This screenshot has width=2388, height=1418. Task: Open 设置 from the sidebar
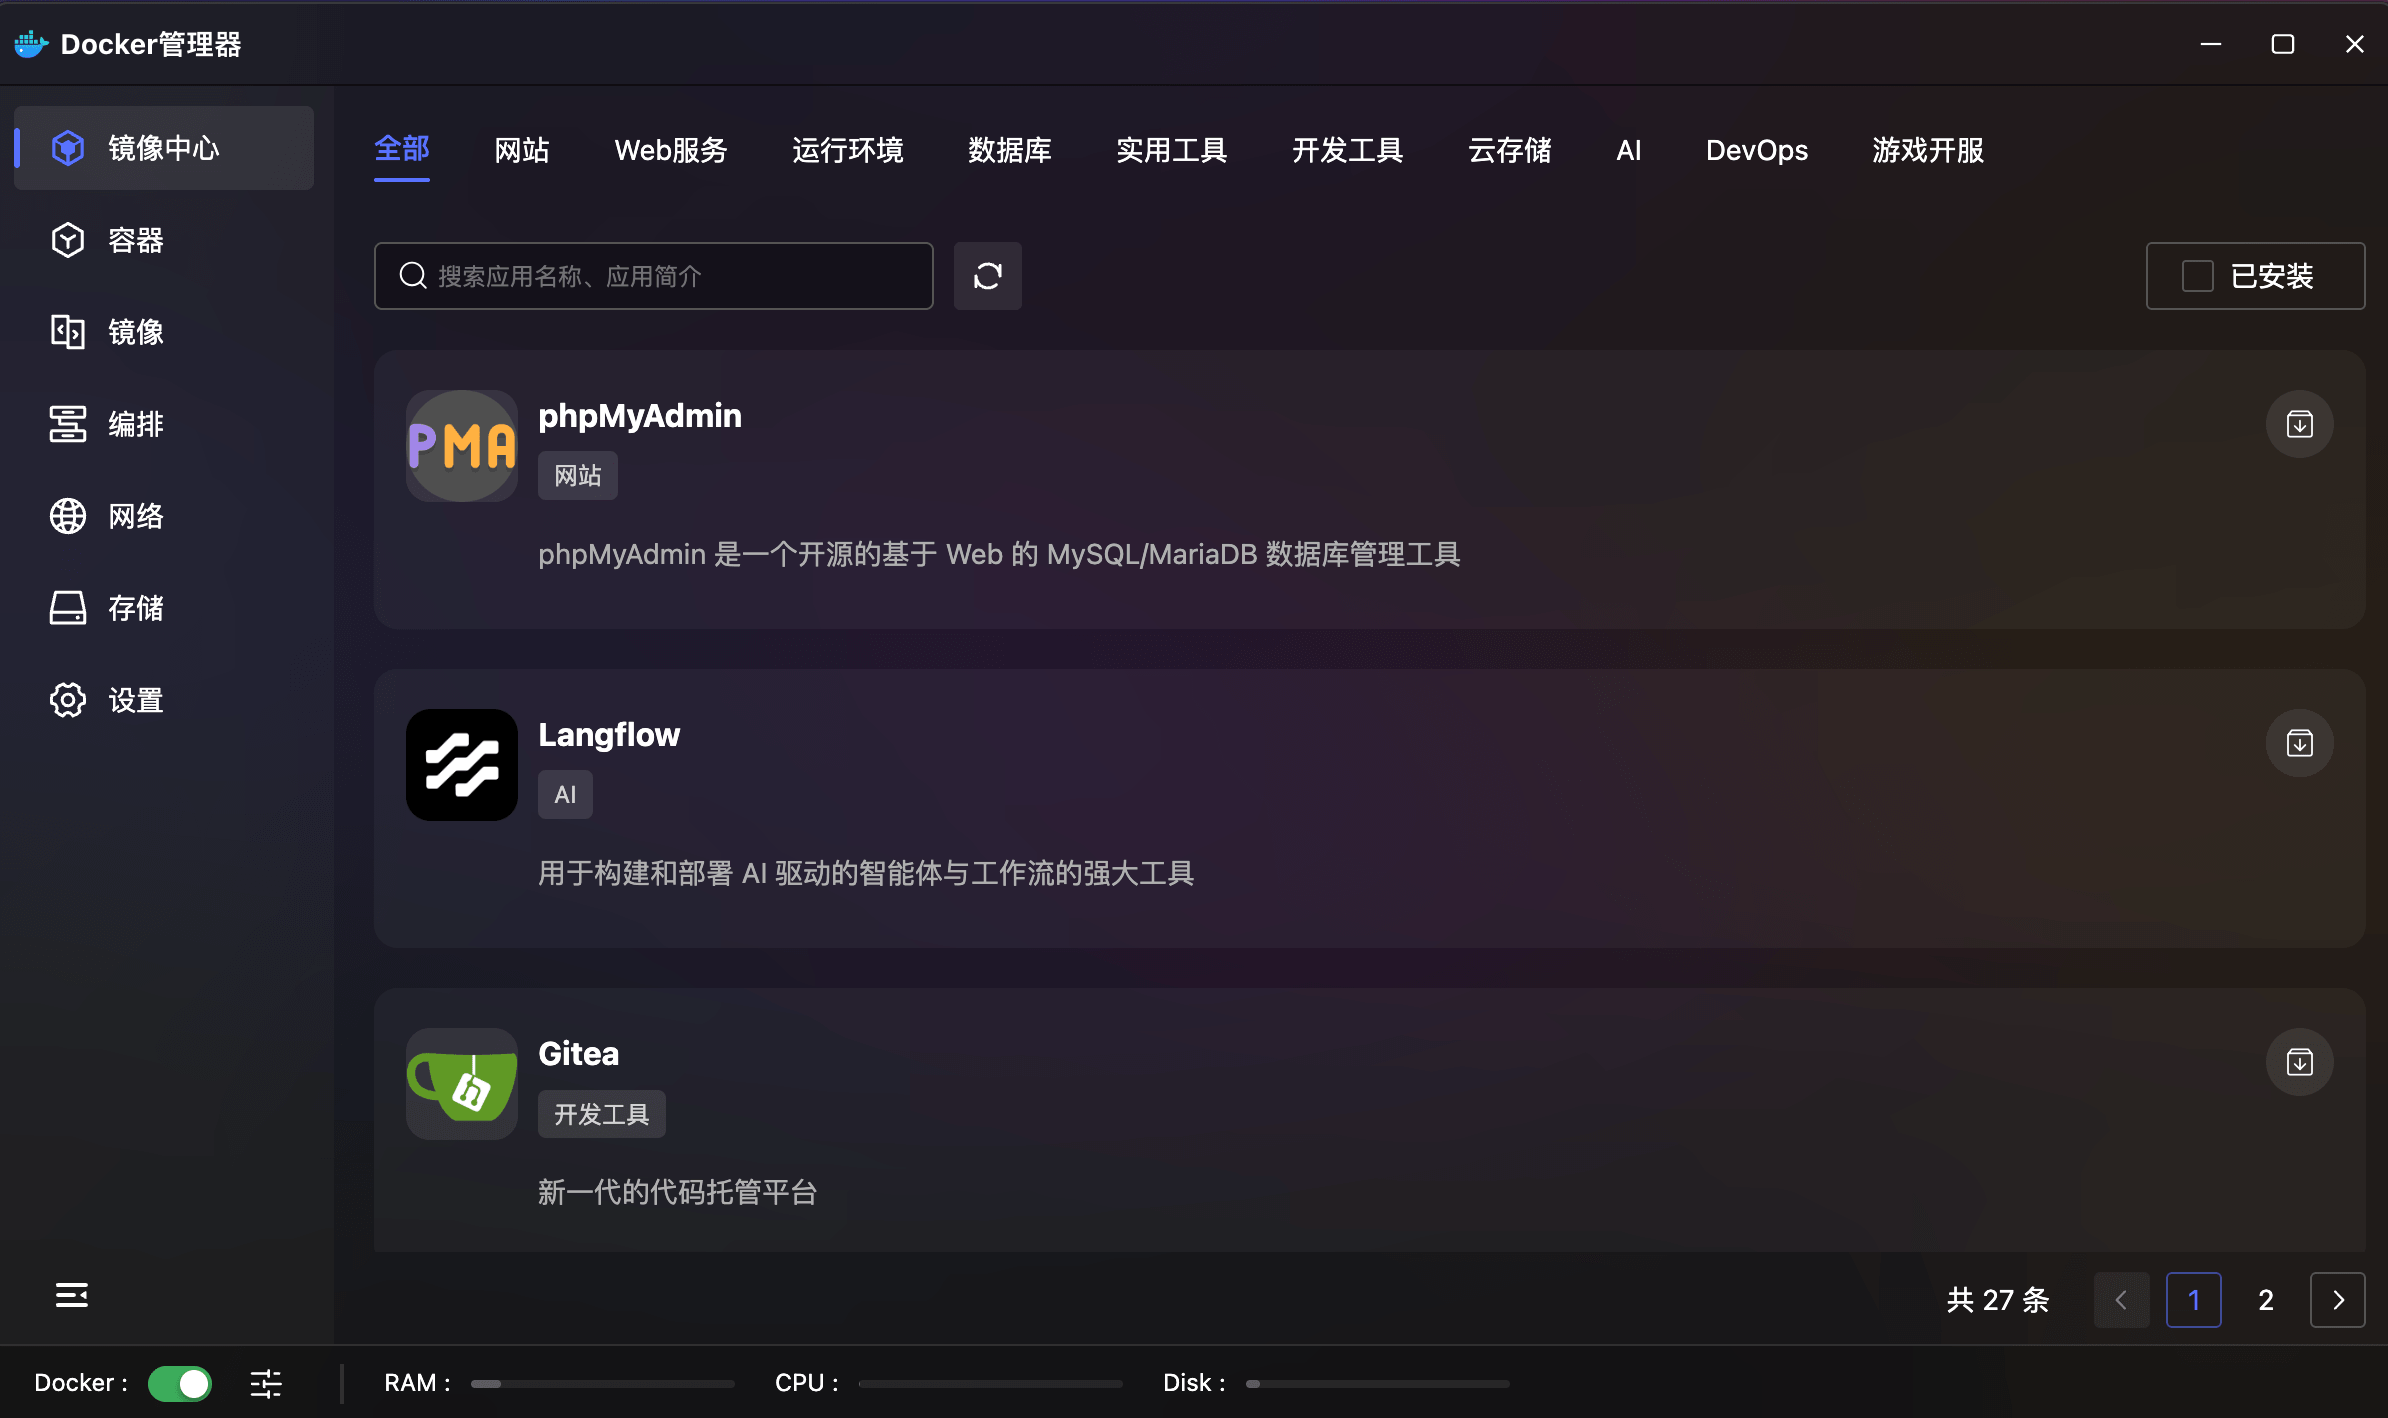click(164, 700)
